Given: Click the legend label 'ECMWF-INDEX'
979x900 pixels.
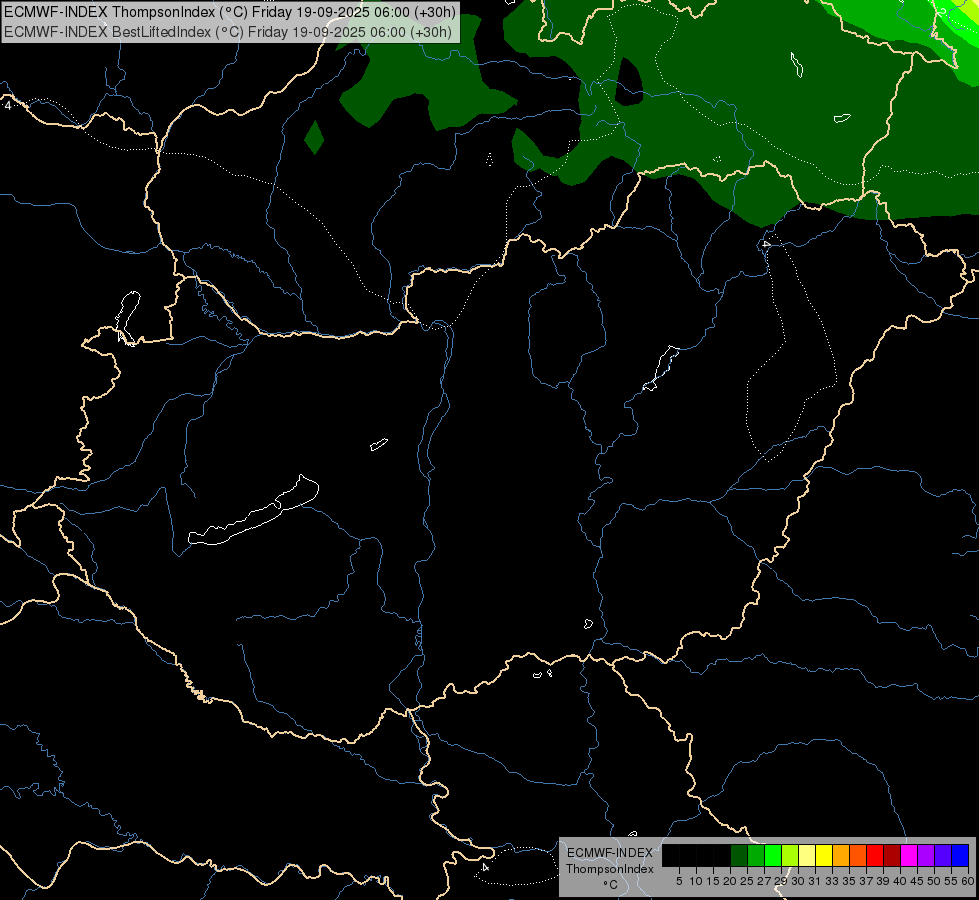Looking at the screenshot, I should (x=610, y=853).
